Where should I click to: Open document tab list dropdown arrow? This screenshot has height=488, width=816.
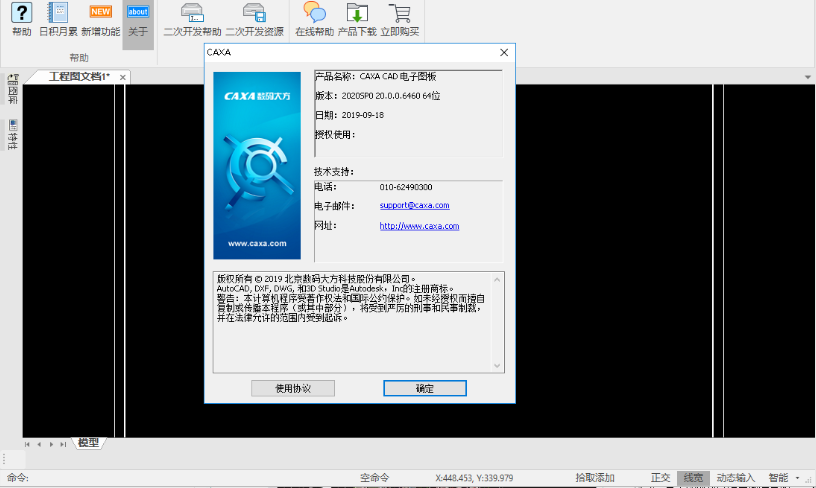click(808, 77)
